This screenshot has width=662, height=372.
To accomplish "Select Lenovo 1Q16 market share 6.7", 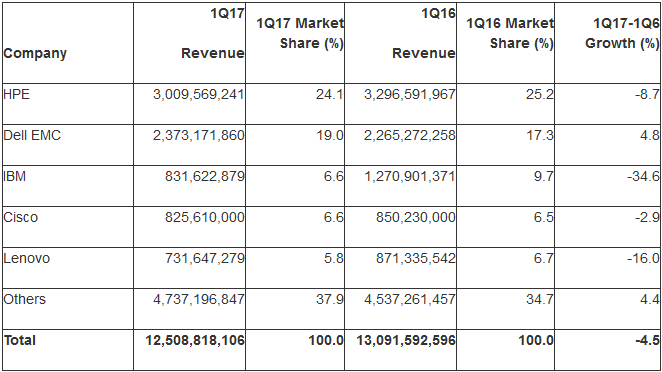I will 543,258.
